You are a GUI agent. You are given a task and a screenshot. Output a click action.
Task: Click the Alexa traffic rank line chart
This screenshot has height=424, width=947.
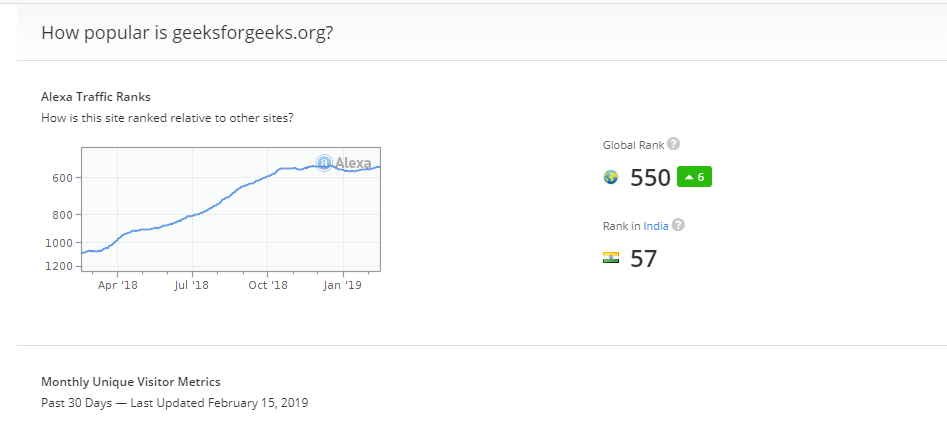click(x=230, y=210)
